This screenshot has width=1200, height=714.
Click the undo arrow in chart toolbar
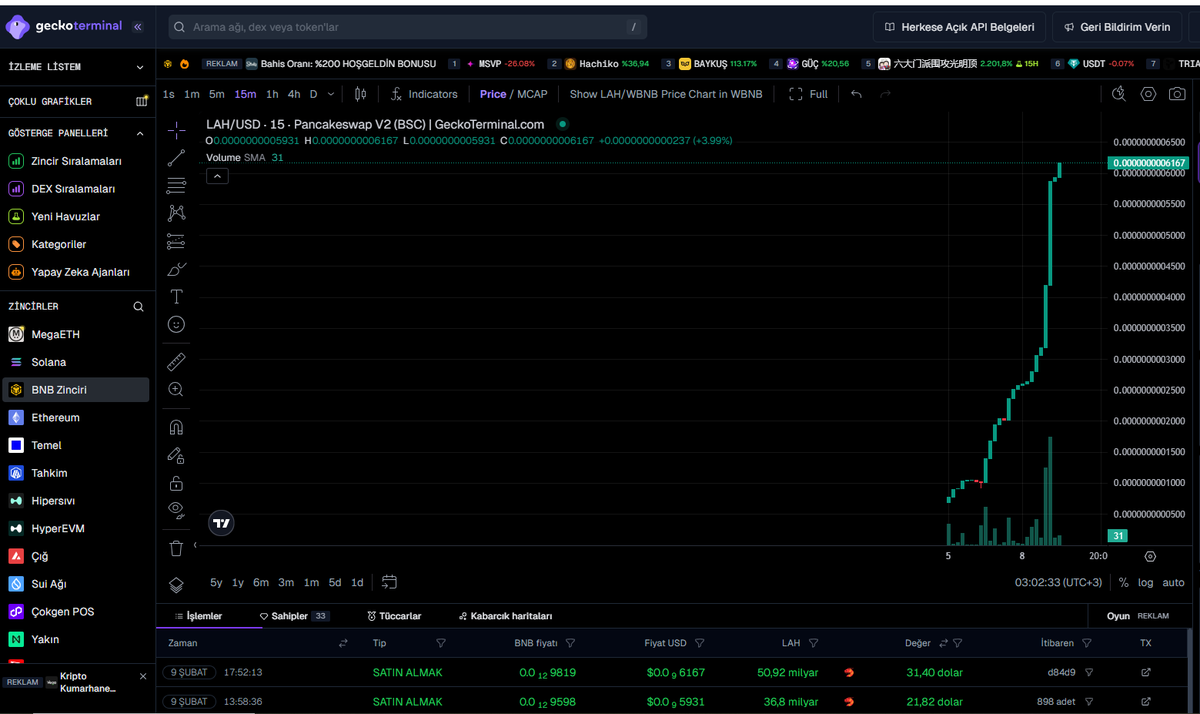[x=856, y=94]
